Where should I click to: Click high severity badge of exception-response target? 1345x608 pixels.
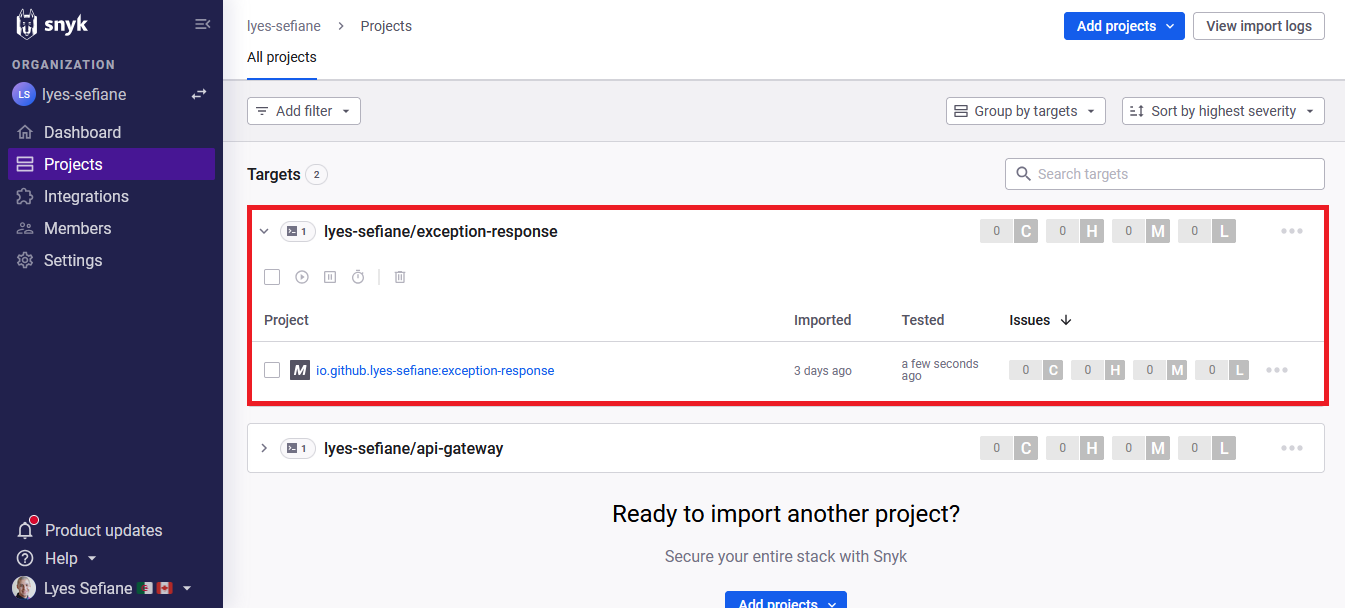coord(1075,231)
